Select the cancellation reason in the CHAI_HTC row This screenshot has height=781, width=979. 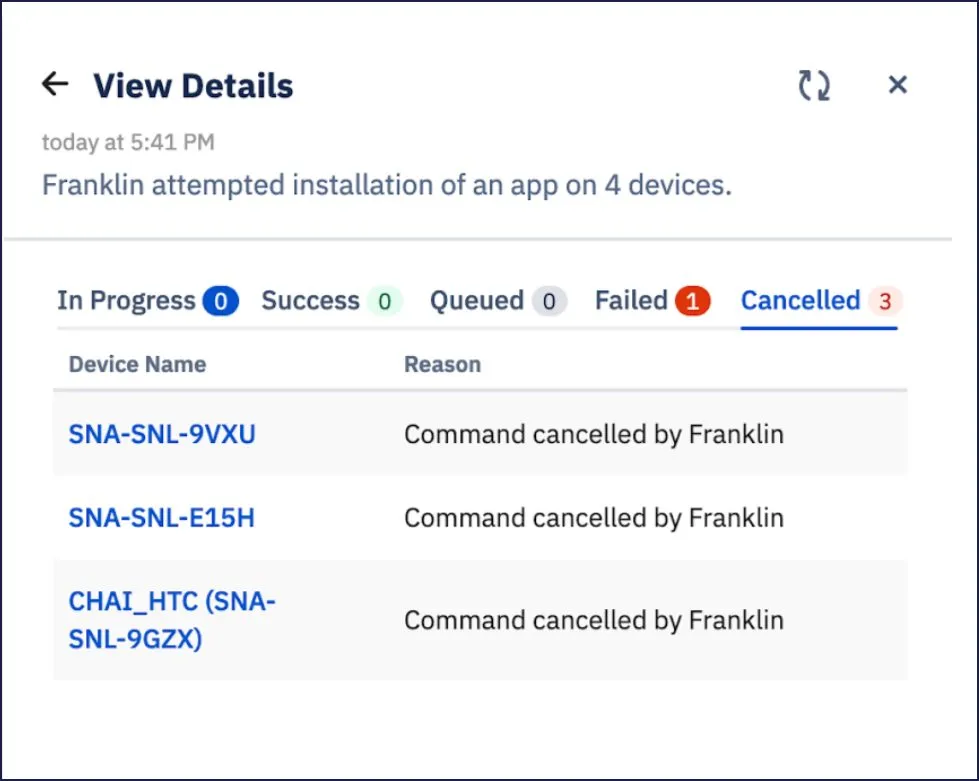(594, 620)
